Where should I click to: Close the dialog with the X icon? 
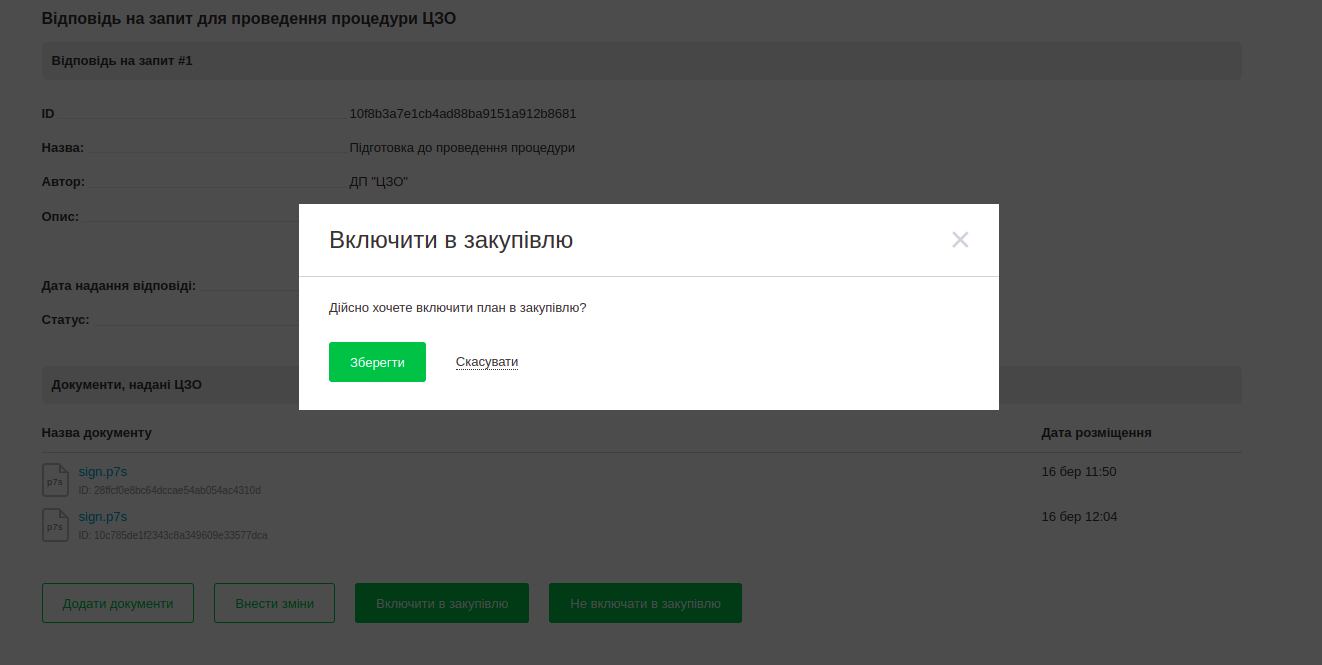pyautogui.click(x=960, y=240)
